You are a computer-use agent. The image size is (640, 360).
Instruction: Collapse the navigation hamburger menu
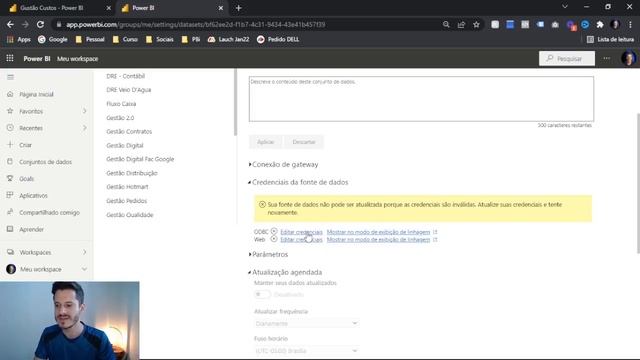point(10,77)
